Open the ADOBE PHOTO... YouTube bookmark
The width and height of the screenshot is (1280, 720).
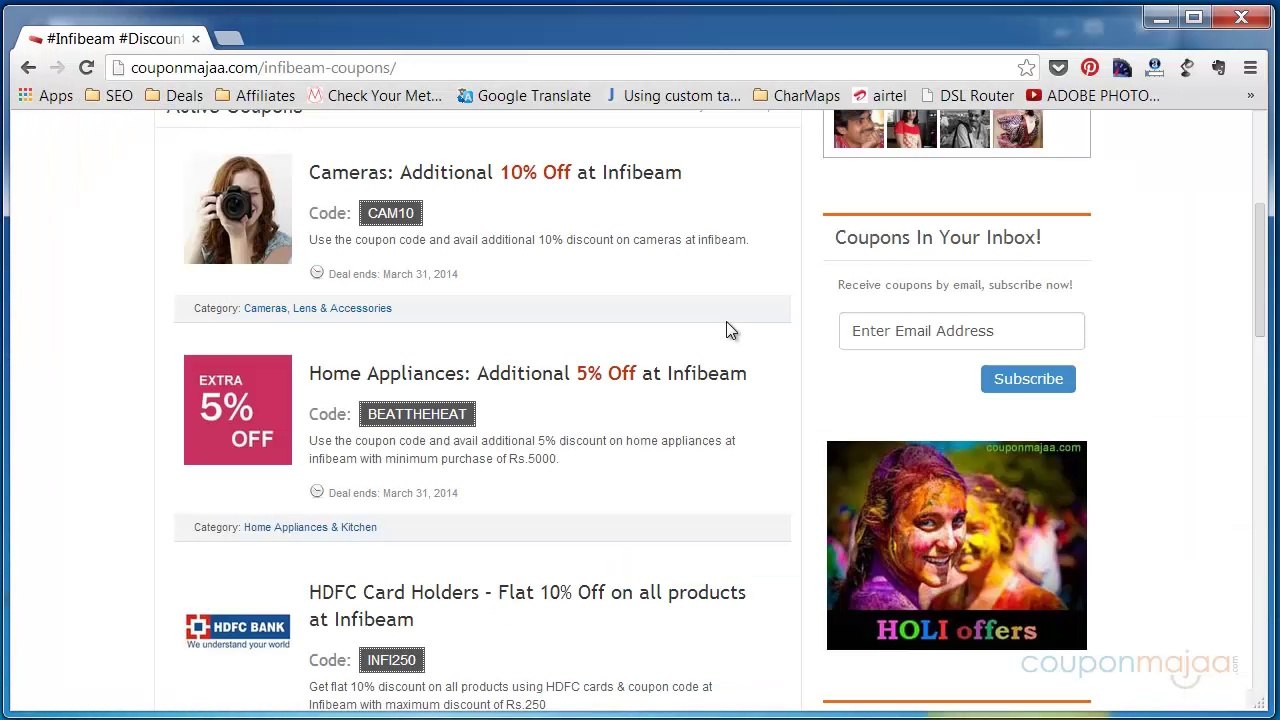click(1093, 96)
